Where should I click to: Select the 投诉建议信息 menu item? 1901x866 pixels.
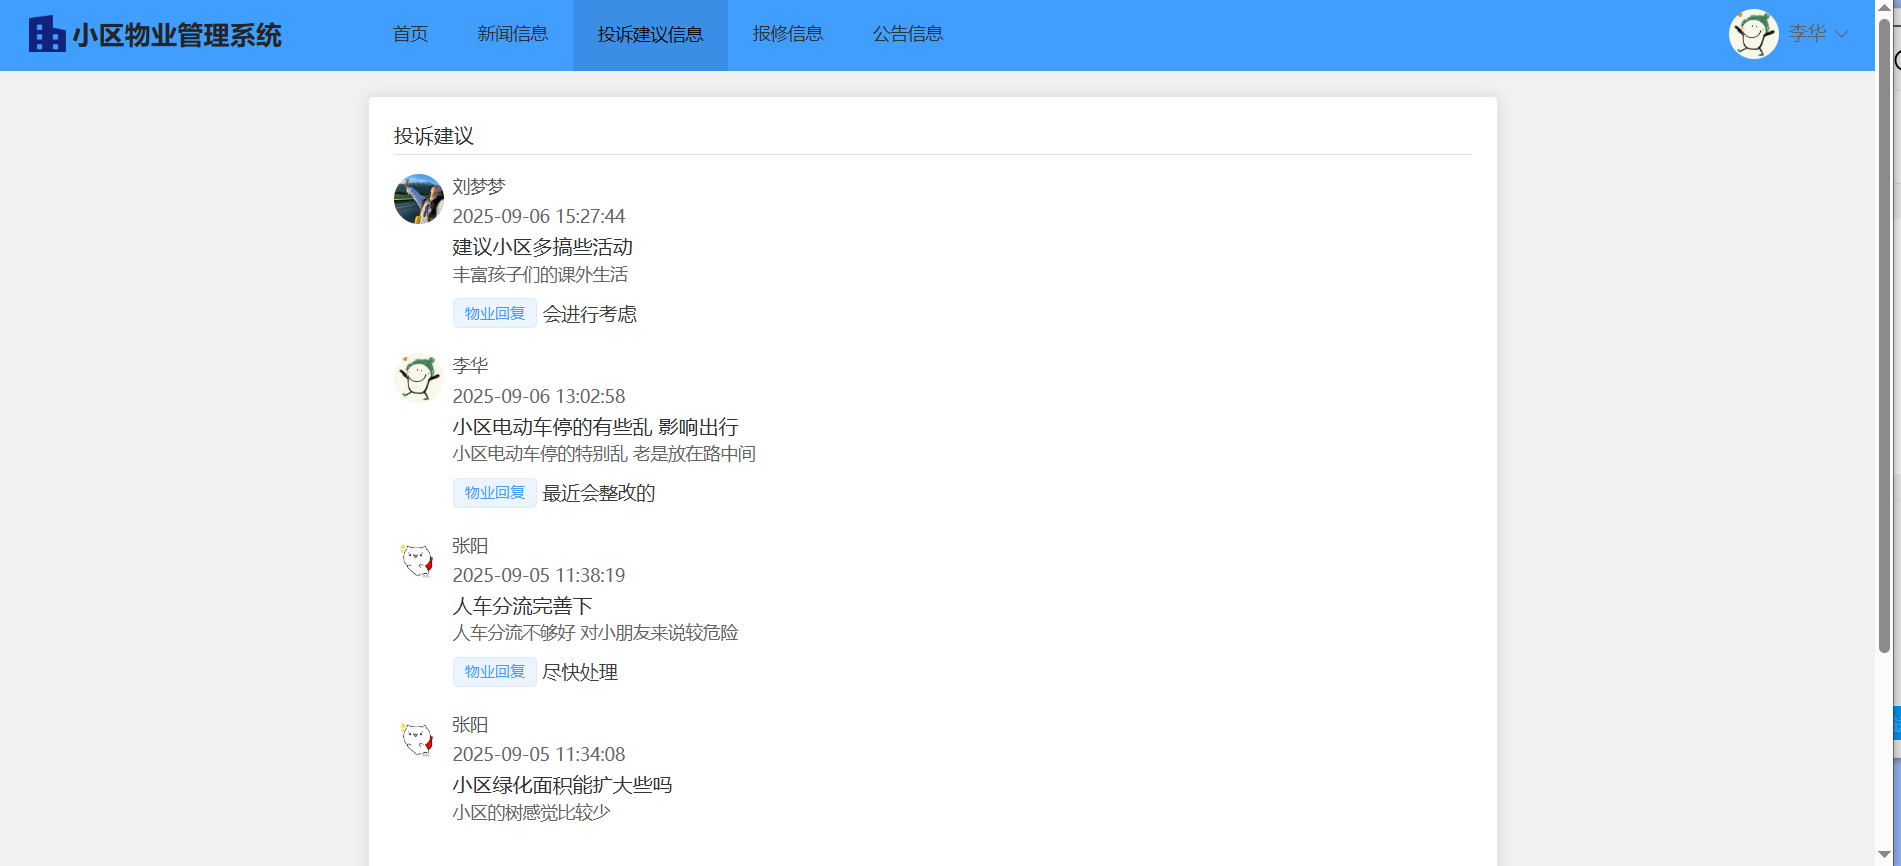[x=650, y=34]
